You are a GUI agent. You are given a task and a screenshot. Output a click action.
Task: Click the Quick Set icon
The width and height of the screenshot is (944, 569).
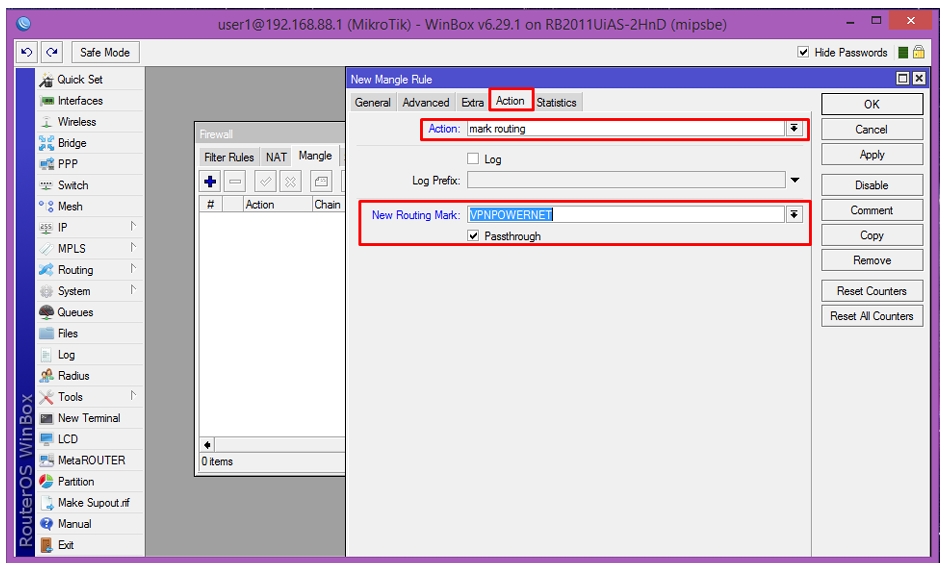pos(46,79)
